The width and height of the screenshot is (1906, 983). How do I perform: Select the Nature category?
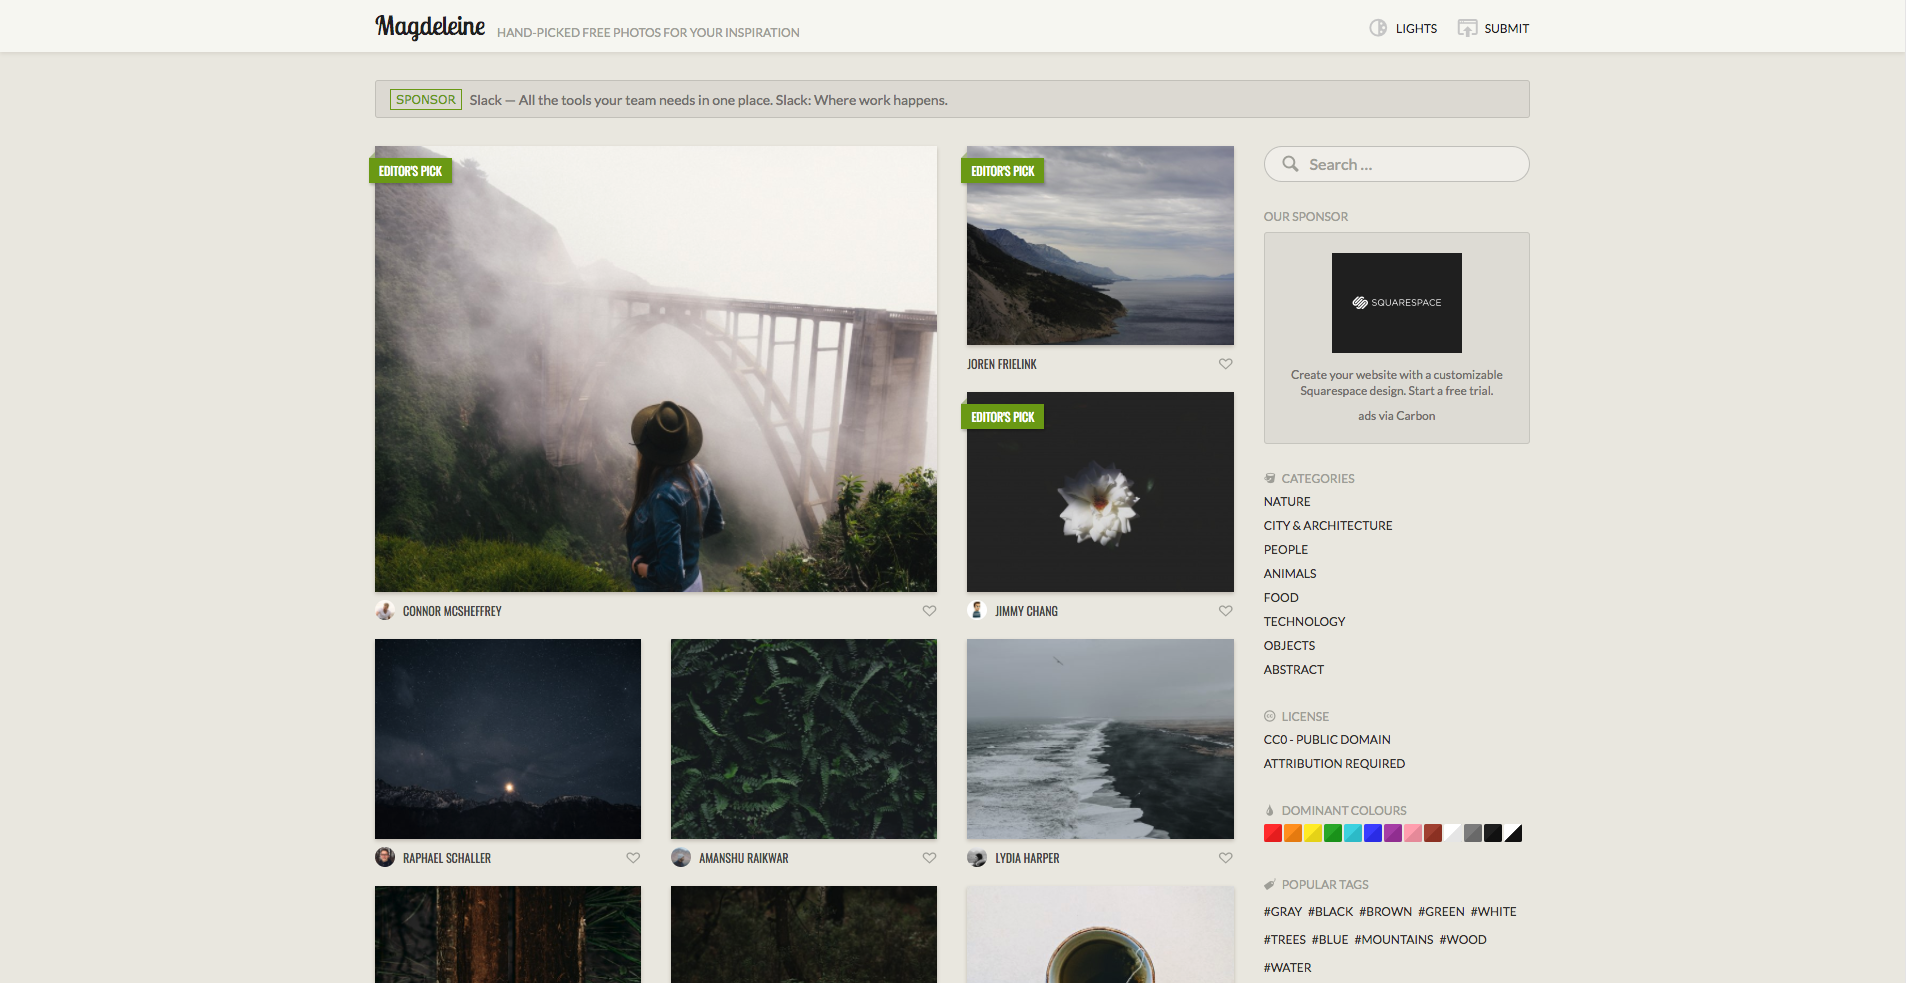click(1287, 502)
